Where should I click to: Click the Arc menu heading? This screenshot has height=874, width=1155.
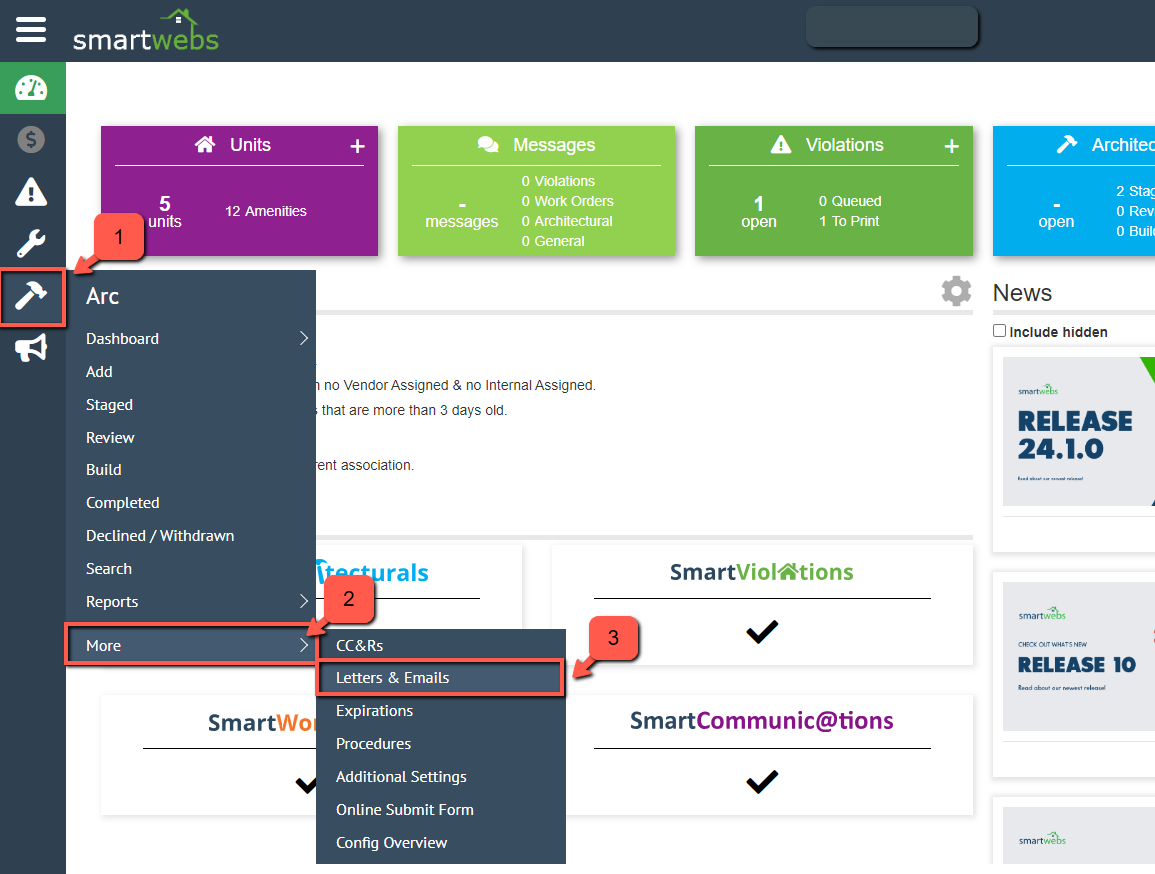point(102,296)
